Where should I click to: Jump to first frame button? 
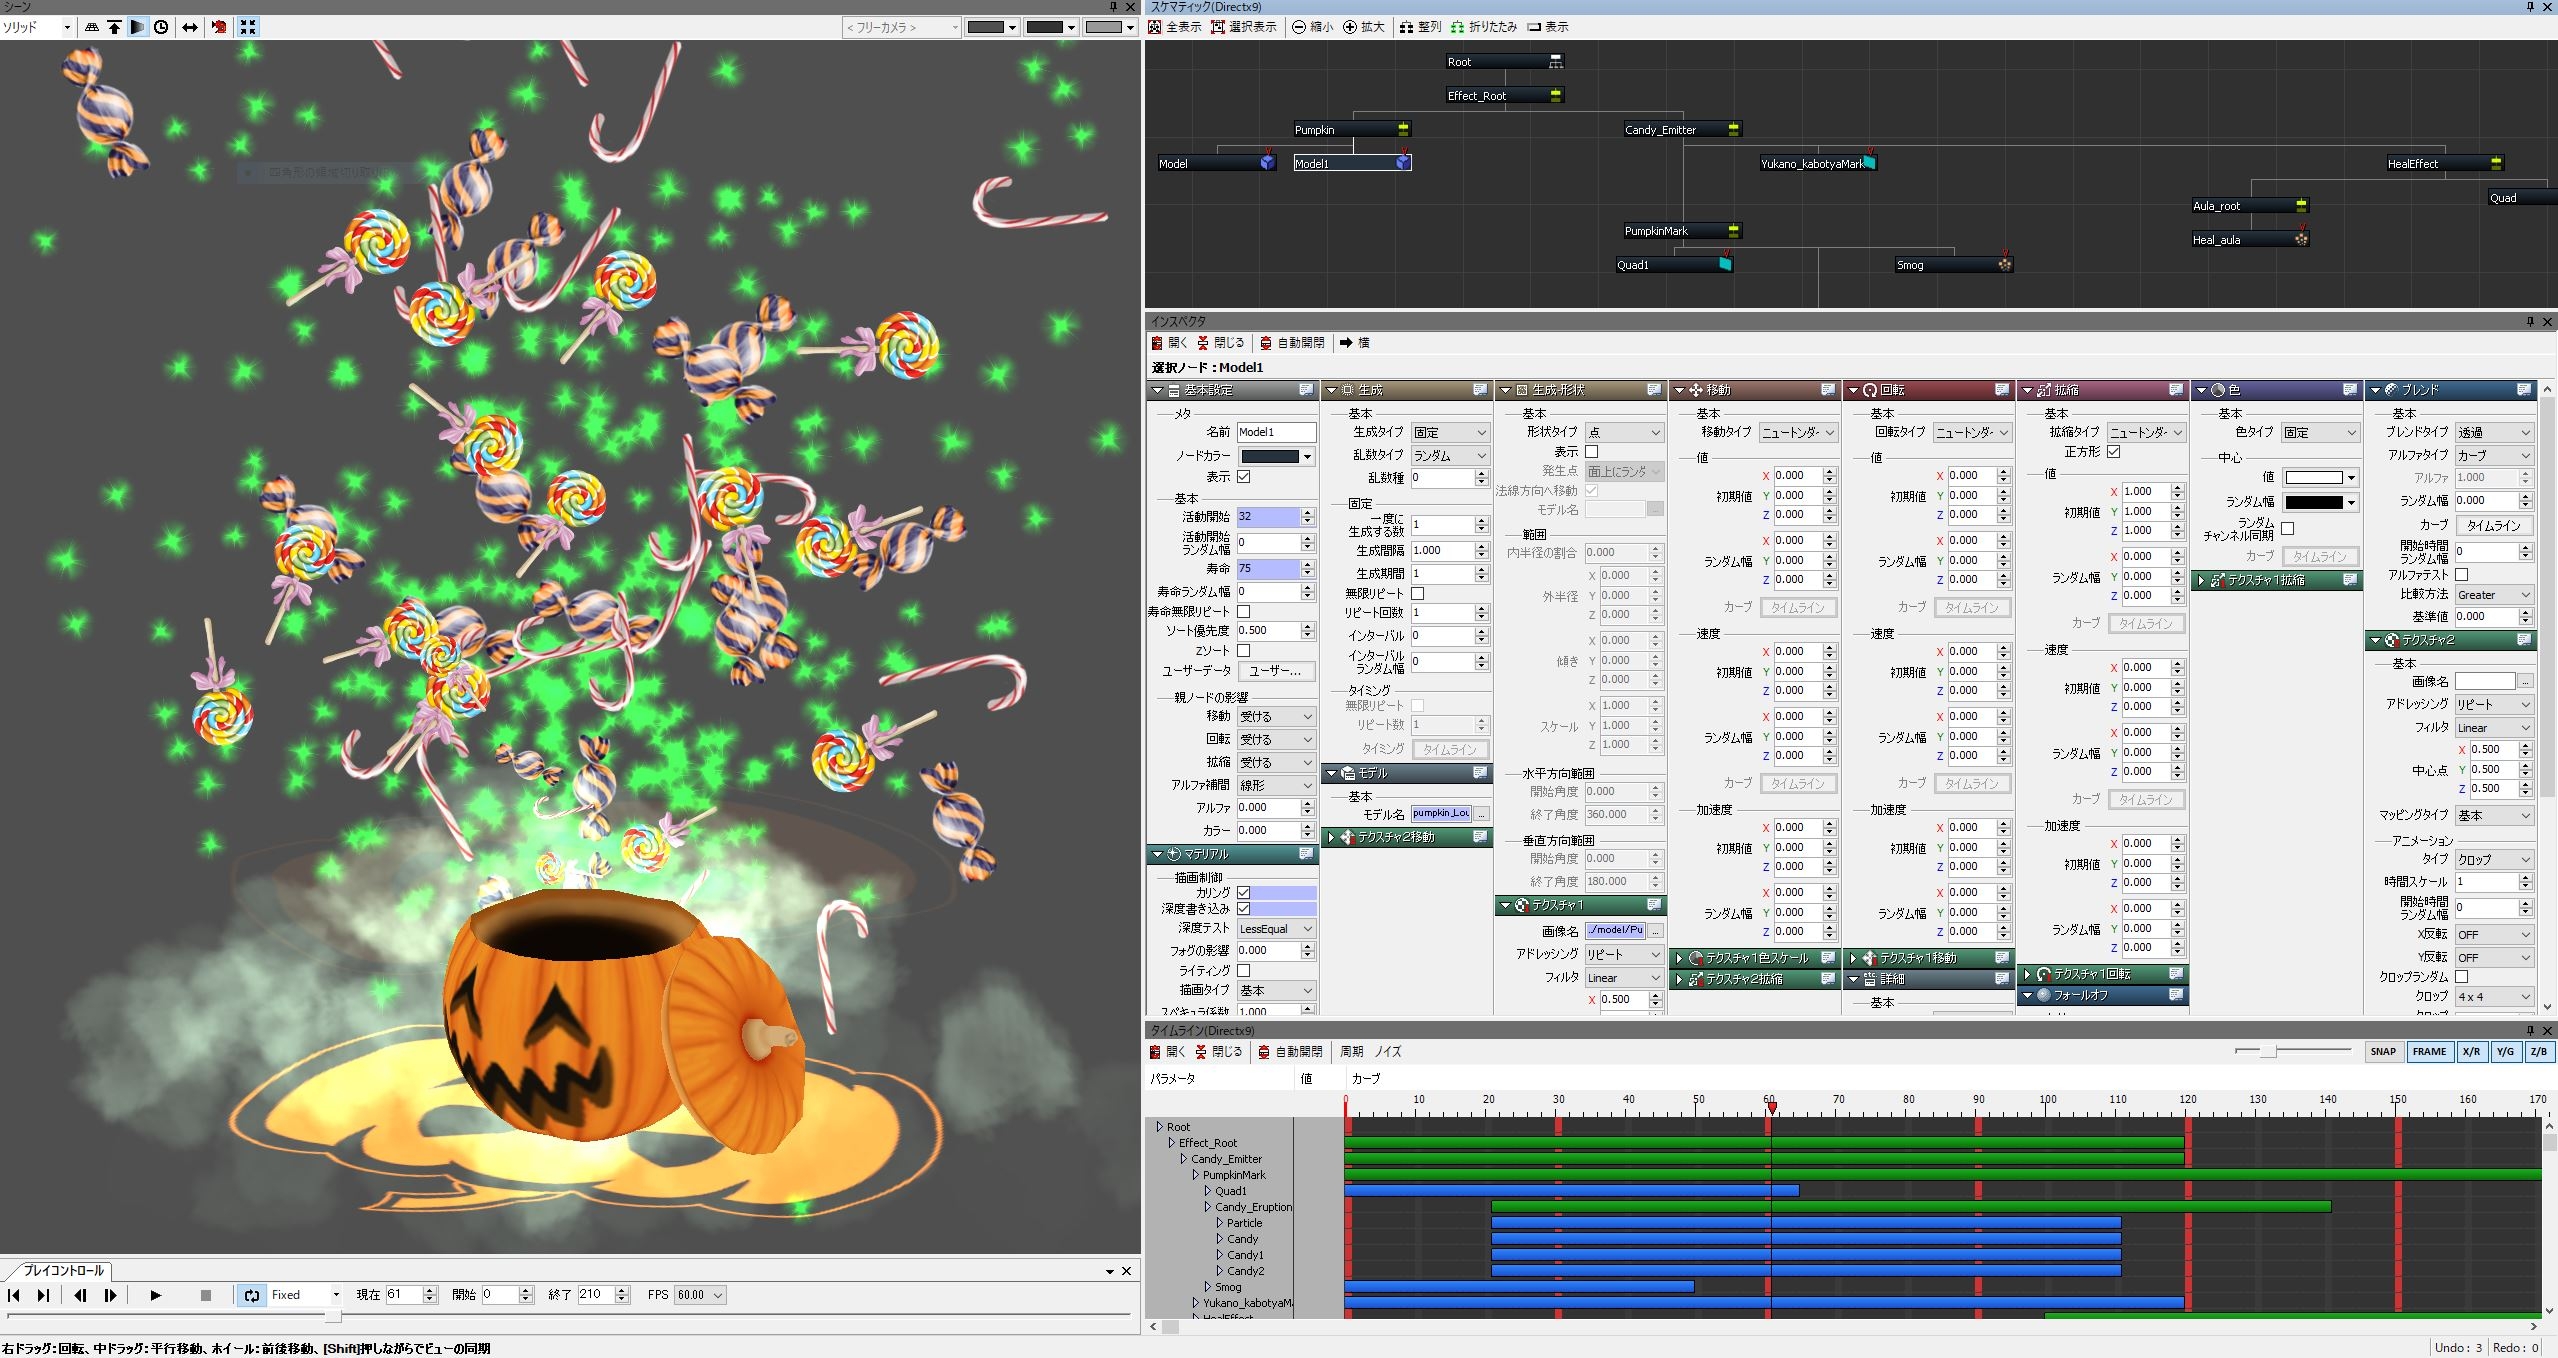click(14, 1295)
